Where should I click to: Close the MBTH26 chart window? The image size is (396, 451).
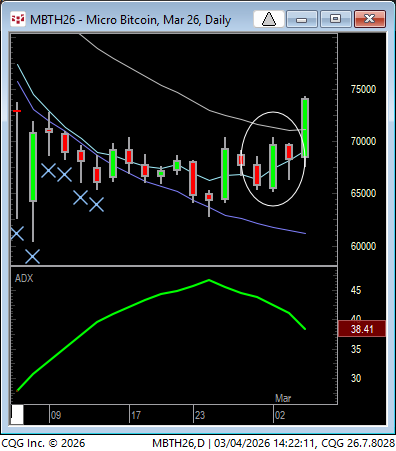[x=370, y=19]
